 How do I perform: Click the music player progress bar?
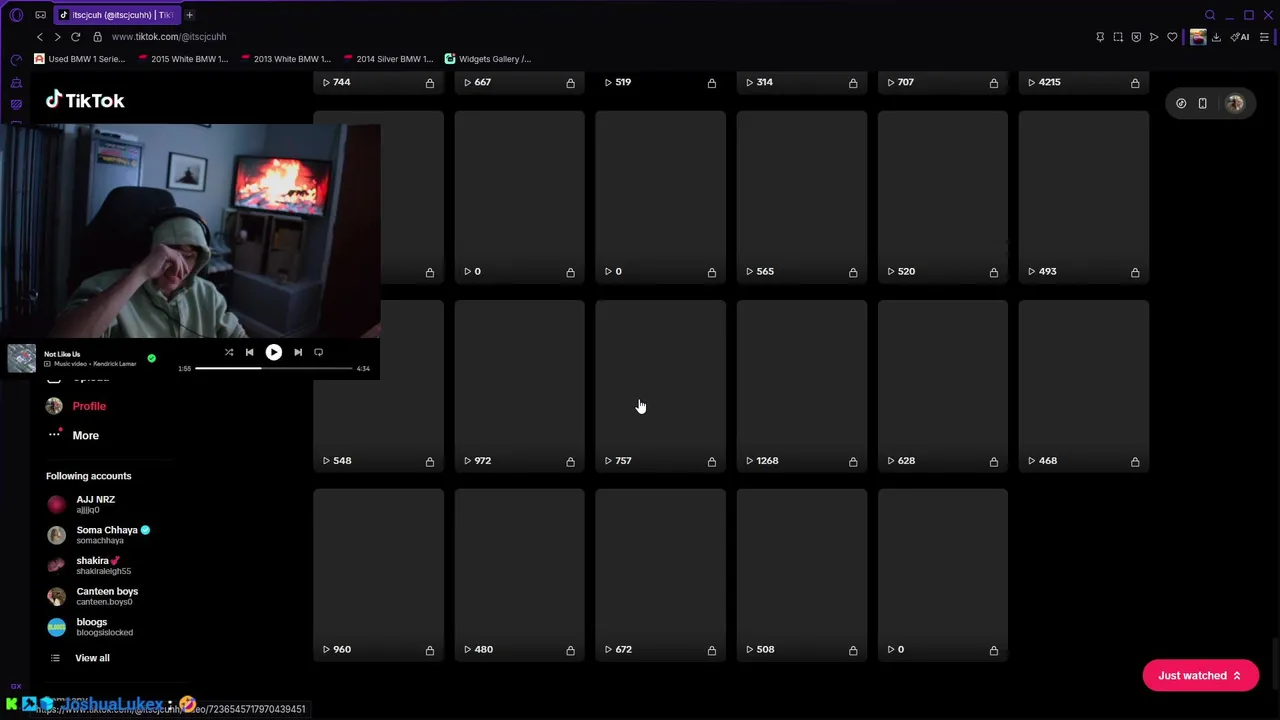tap(274, 368)
